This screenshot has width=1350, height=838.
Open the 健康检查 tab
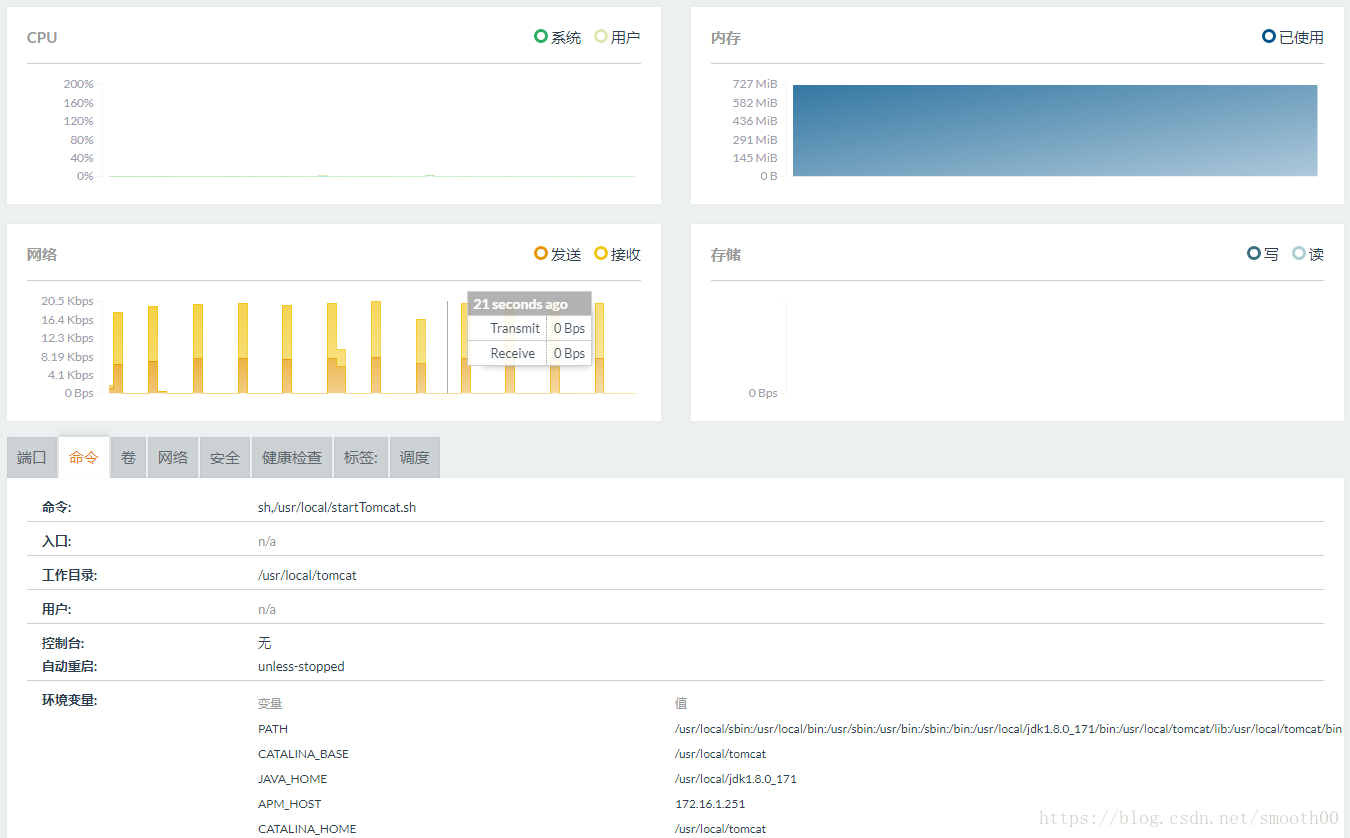292,458
